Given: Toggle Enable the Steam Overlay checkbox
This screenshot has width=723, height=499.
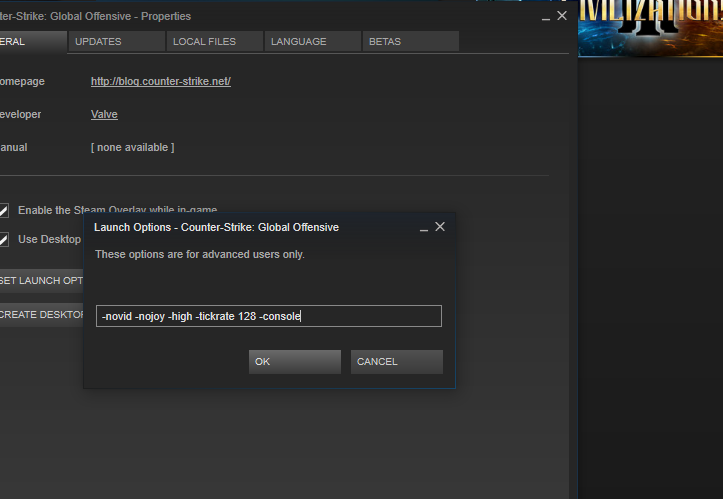Looking at the screenshot, I should click(4, 210).
